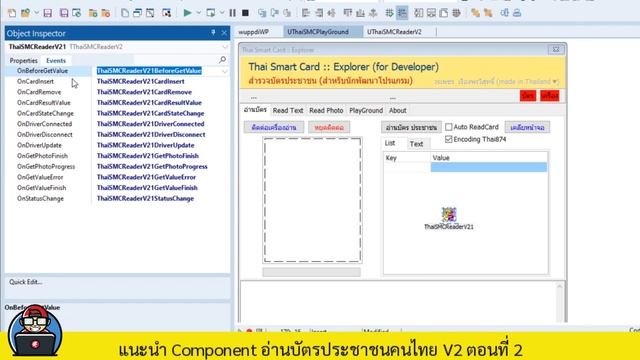Click the dashed photo placeholder box
Viewport: 640px width, 360px height.
click(312, 200)
